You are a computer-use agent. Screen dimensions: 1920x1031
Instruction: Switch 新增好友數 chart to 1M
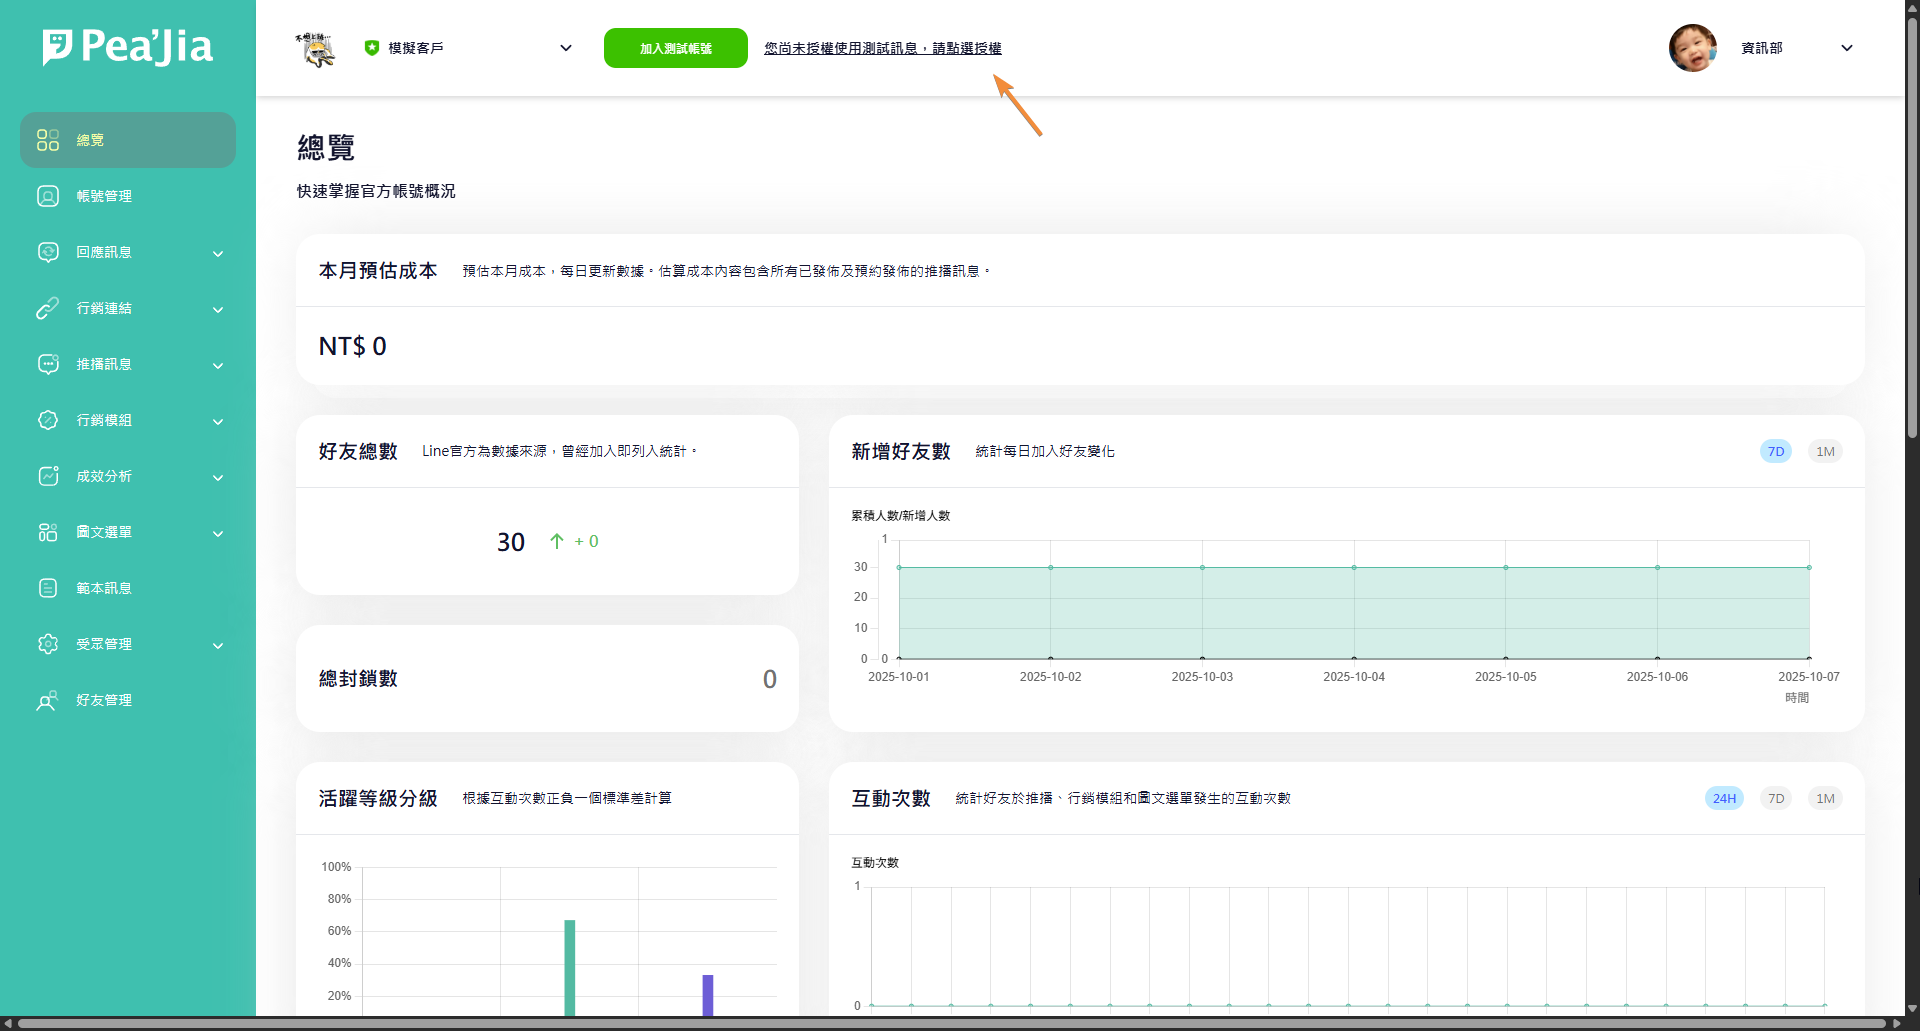pos(1825,451)
